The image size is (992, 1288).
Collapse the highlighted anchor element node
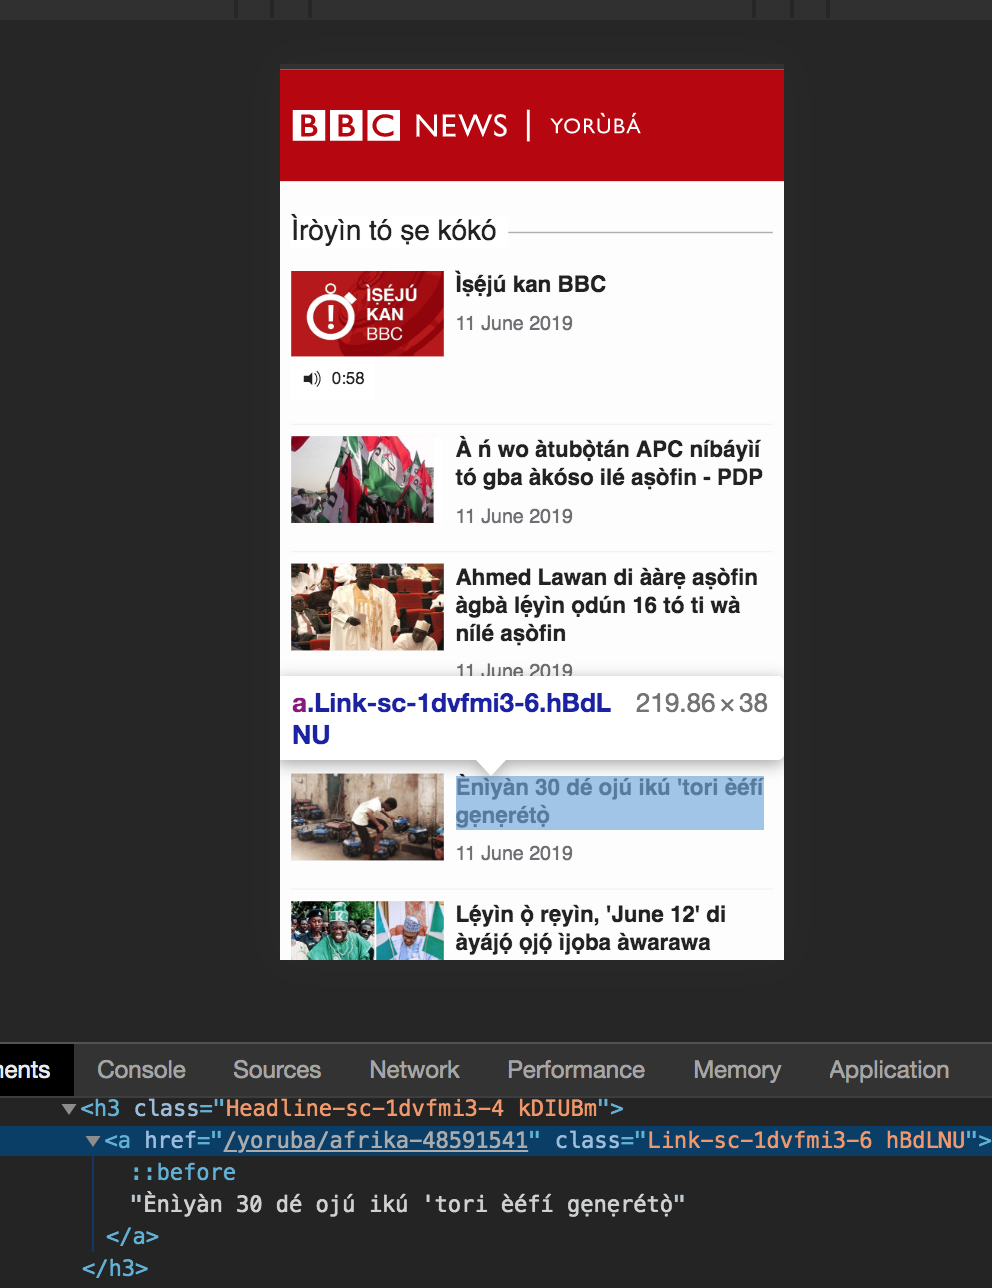[x=93, y=1140]
